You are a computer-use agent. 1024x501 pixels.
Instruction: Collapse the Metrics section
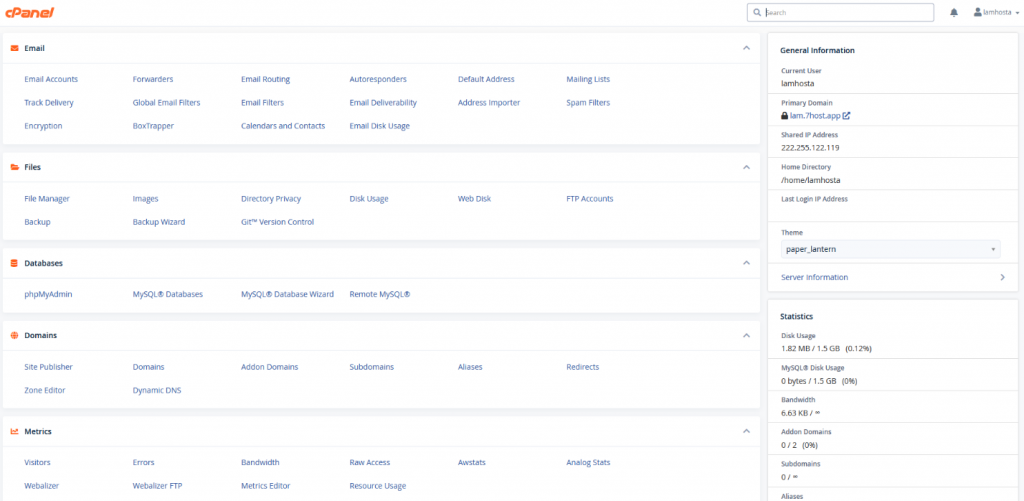coord(746,431)
